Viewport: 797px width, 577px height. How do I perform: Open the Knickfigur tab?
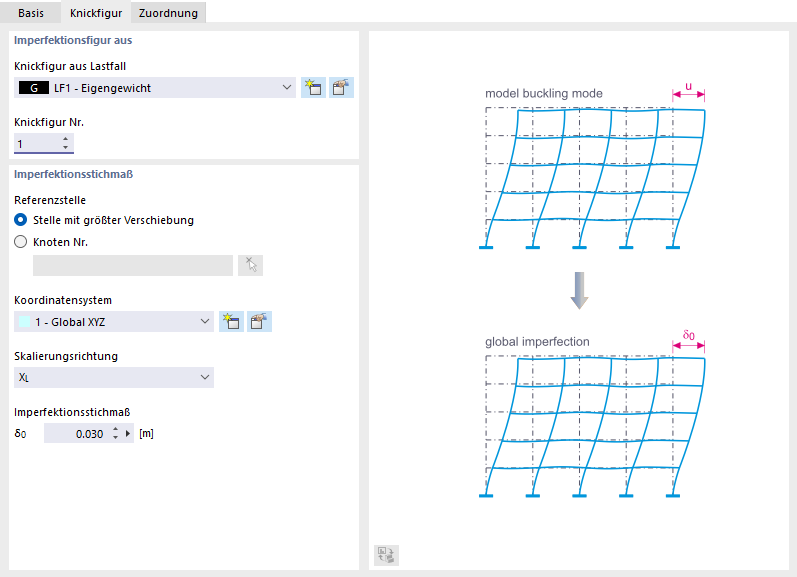pos(96,12)
